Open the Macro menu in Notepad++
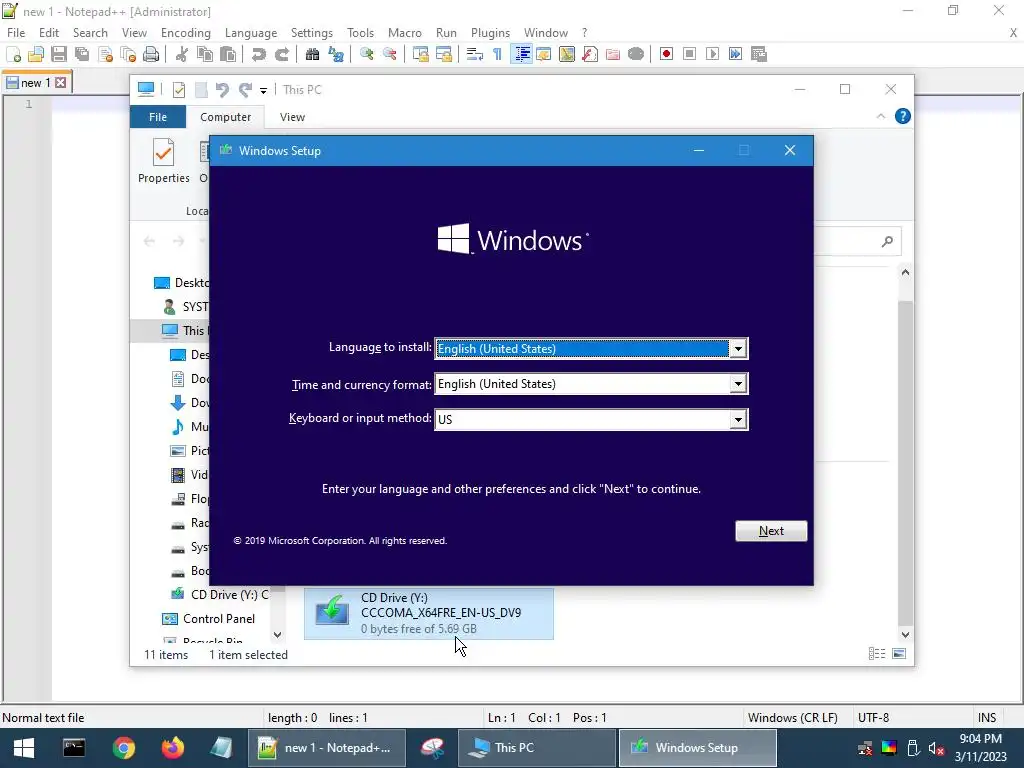The height and width of the screenshot is (768, 1024). pyautogui.click(x=405, y=33)
